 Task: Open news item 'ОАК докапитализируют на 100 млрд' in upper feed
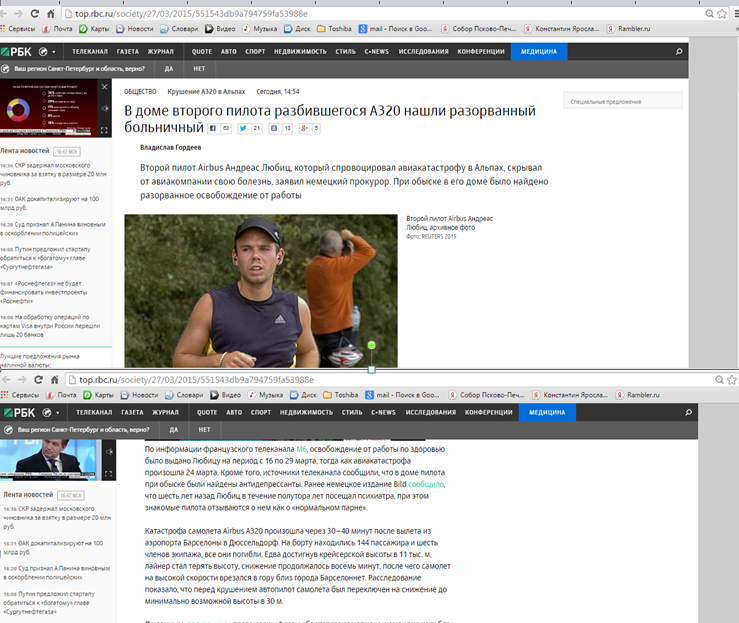click(x=49, y=203)
